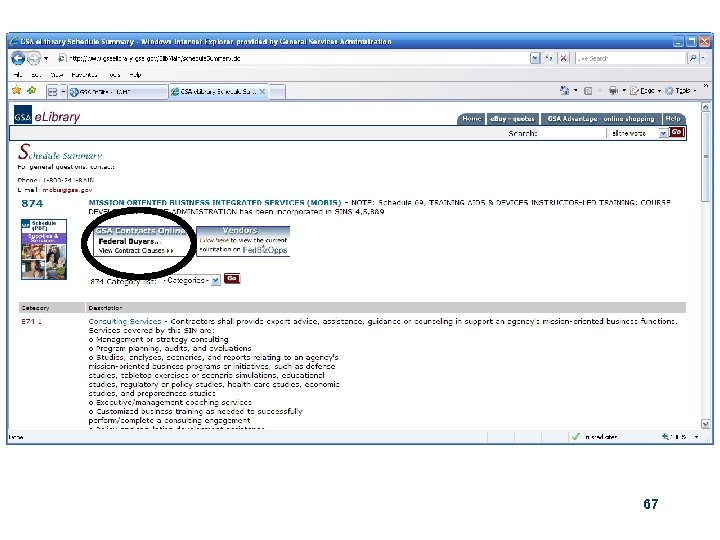Click Federal Buyers under GSA Contracts Online

click(129, 242)
